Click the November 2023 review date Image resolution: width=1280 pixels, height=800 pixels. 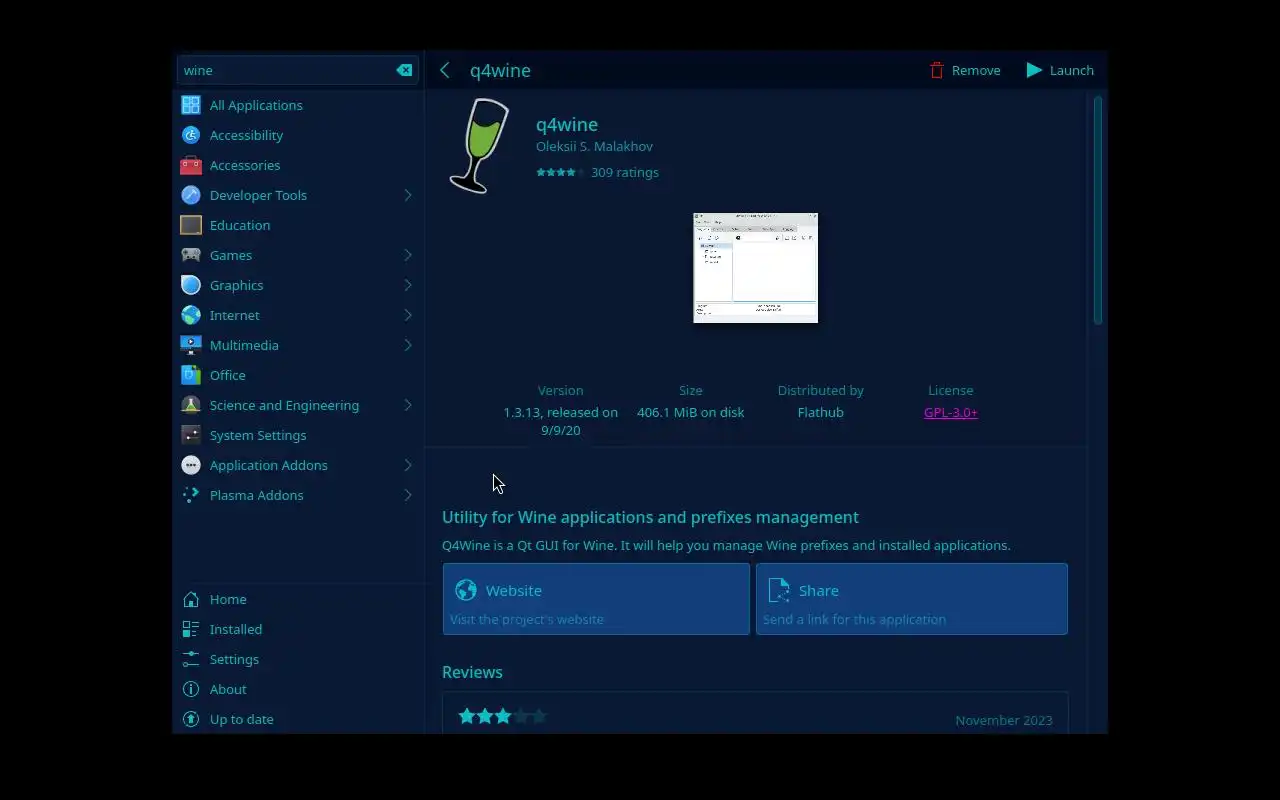[1004, 720]
